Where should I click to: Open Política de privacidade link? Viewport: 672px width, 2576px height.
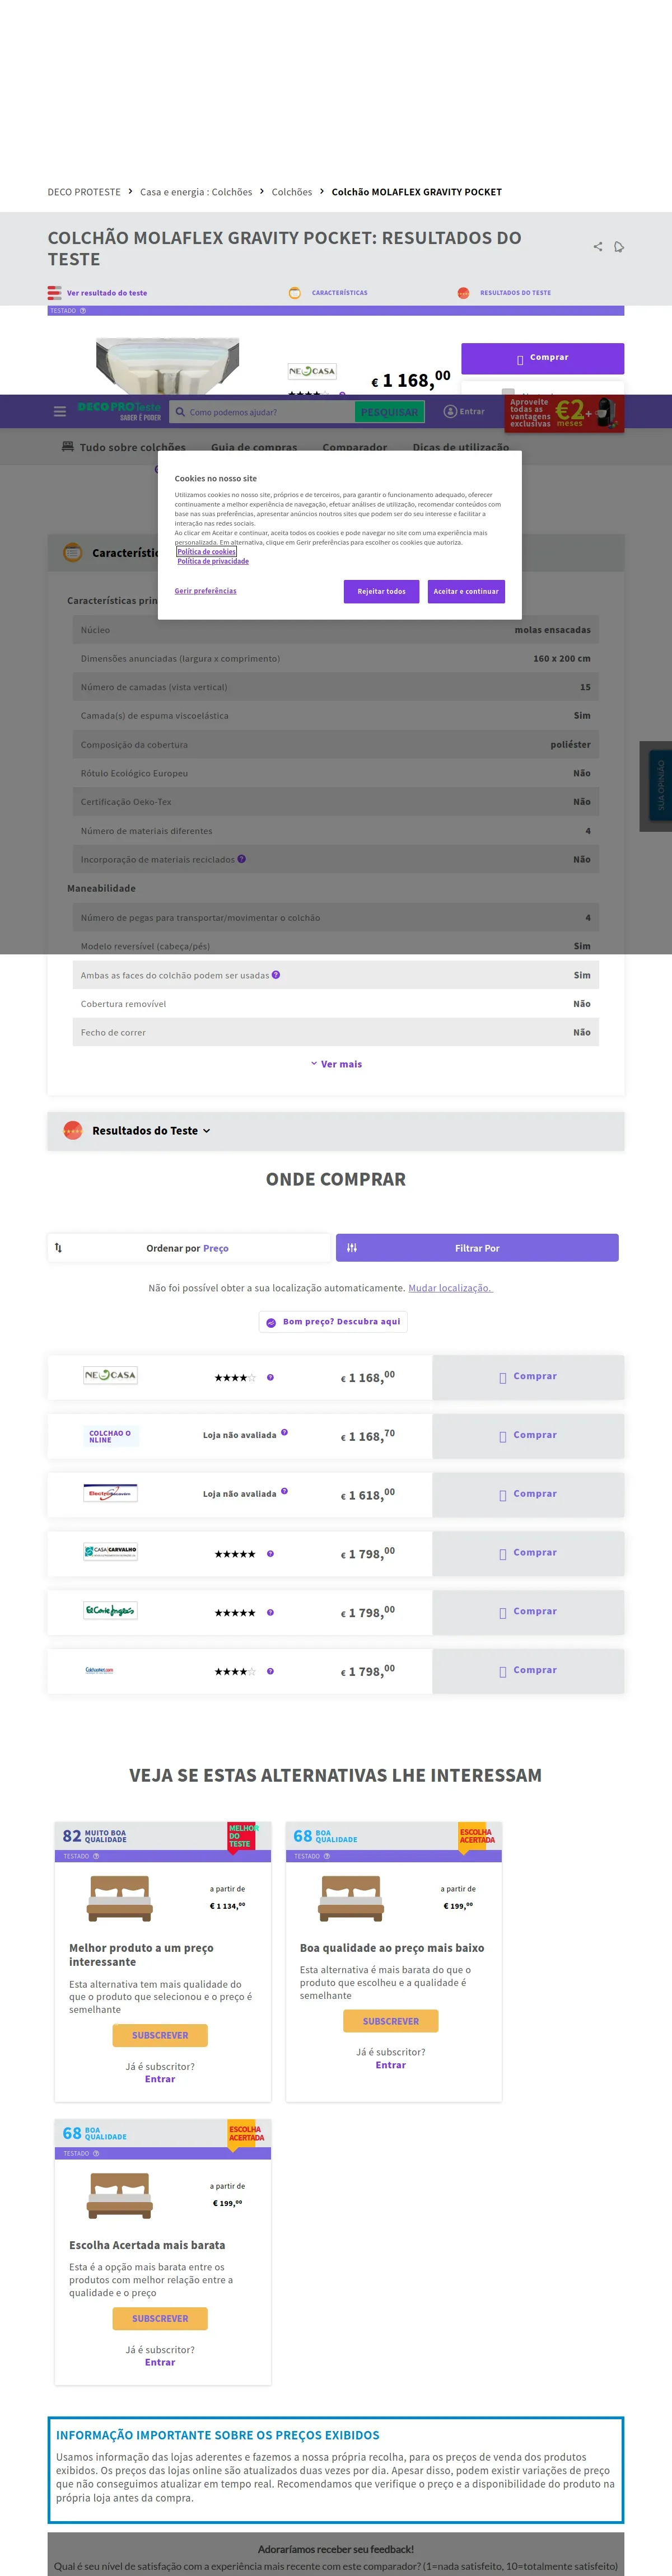point(213,561)
